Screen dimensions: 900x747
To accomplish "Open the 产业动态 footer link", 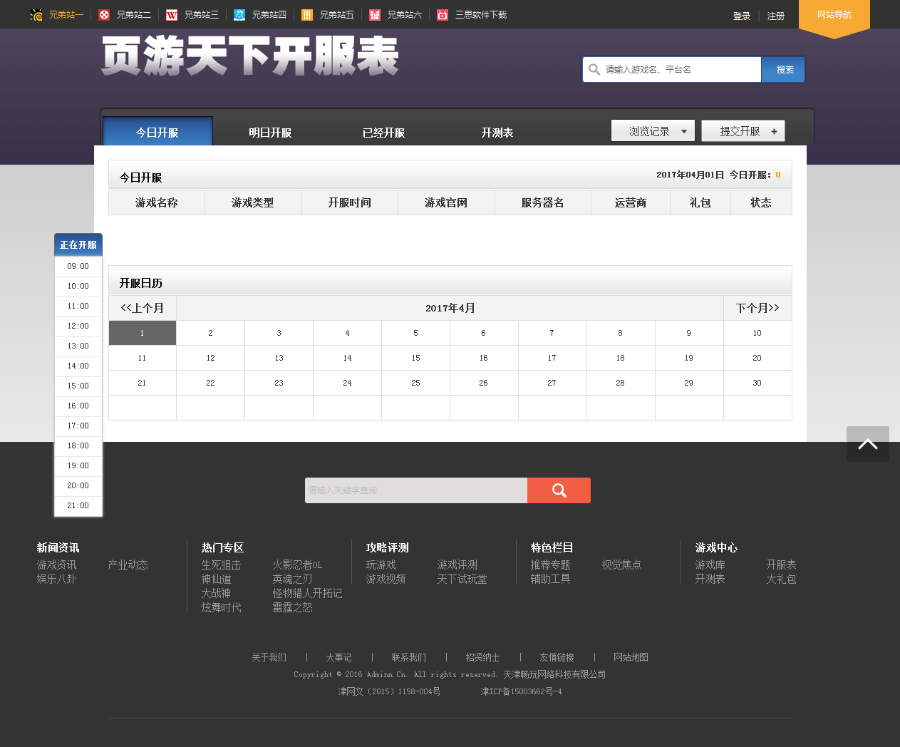I will click(128, 565).
